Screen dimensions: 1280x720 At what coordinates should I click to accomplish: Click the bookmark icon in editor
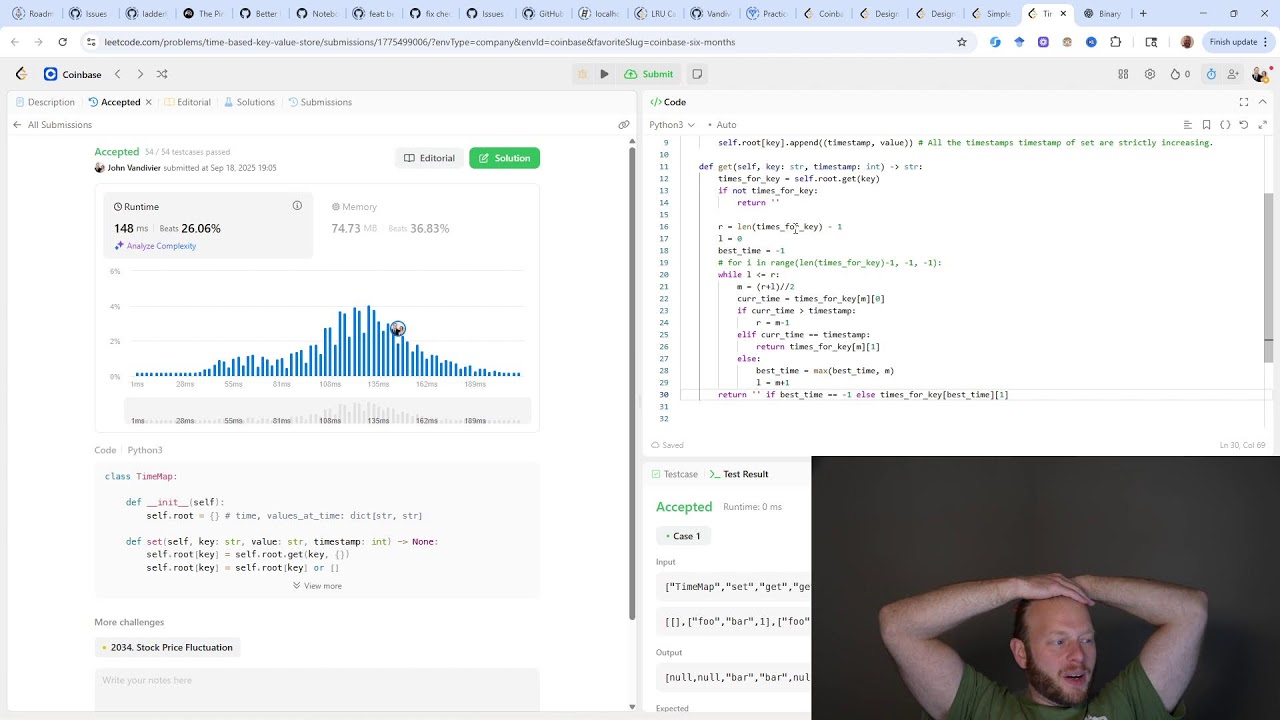1206,125
